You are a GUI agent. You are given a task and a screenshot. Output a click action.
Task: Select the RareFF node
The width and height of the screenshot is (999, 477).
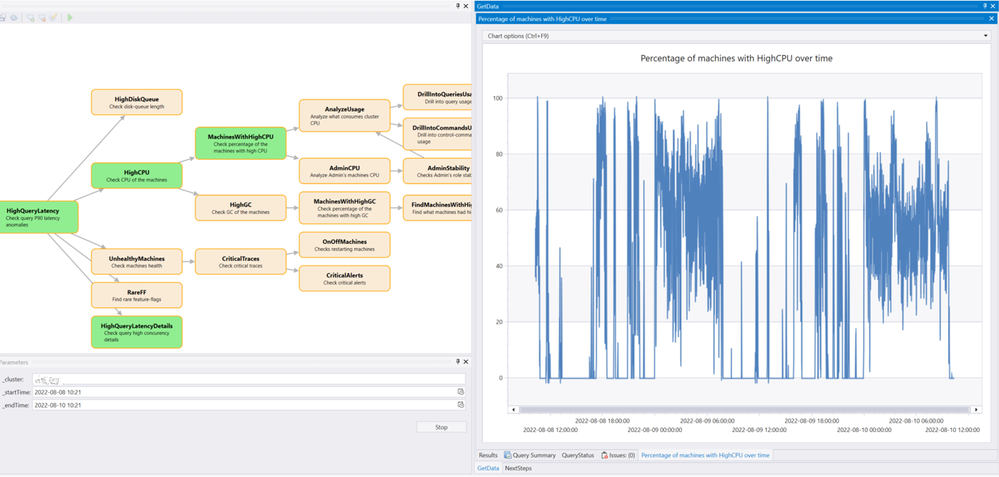137,295
